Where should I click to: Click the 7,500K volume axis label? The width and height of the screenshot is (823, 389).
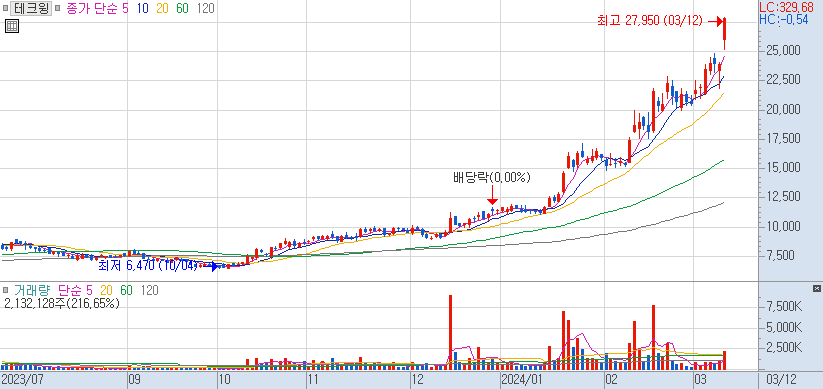[x=784, y=306]
